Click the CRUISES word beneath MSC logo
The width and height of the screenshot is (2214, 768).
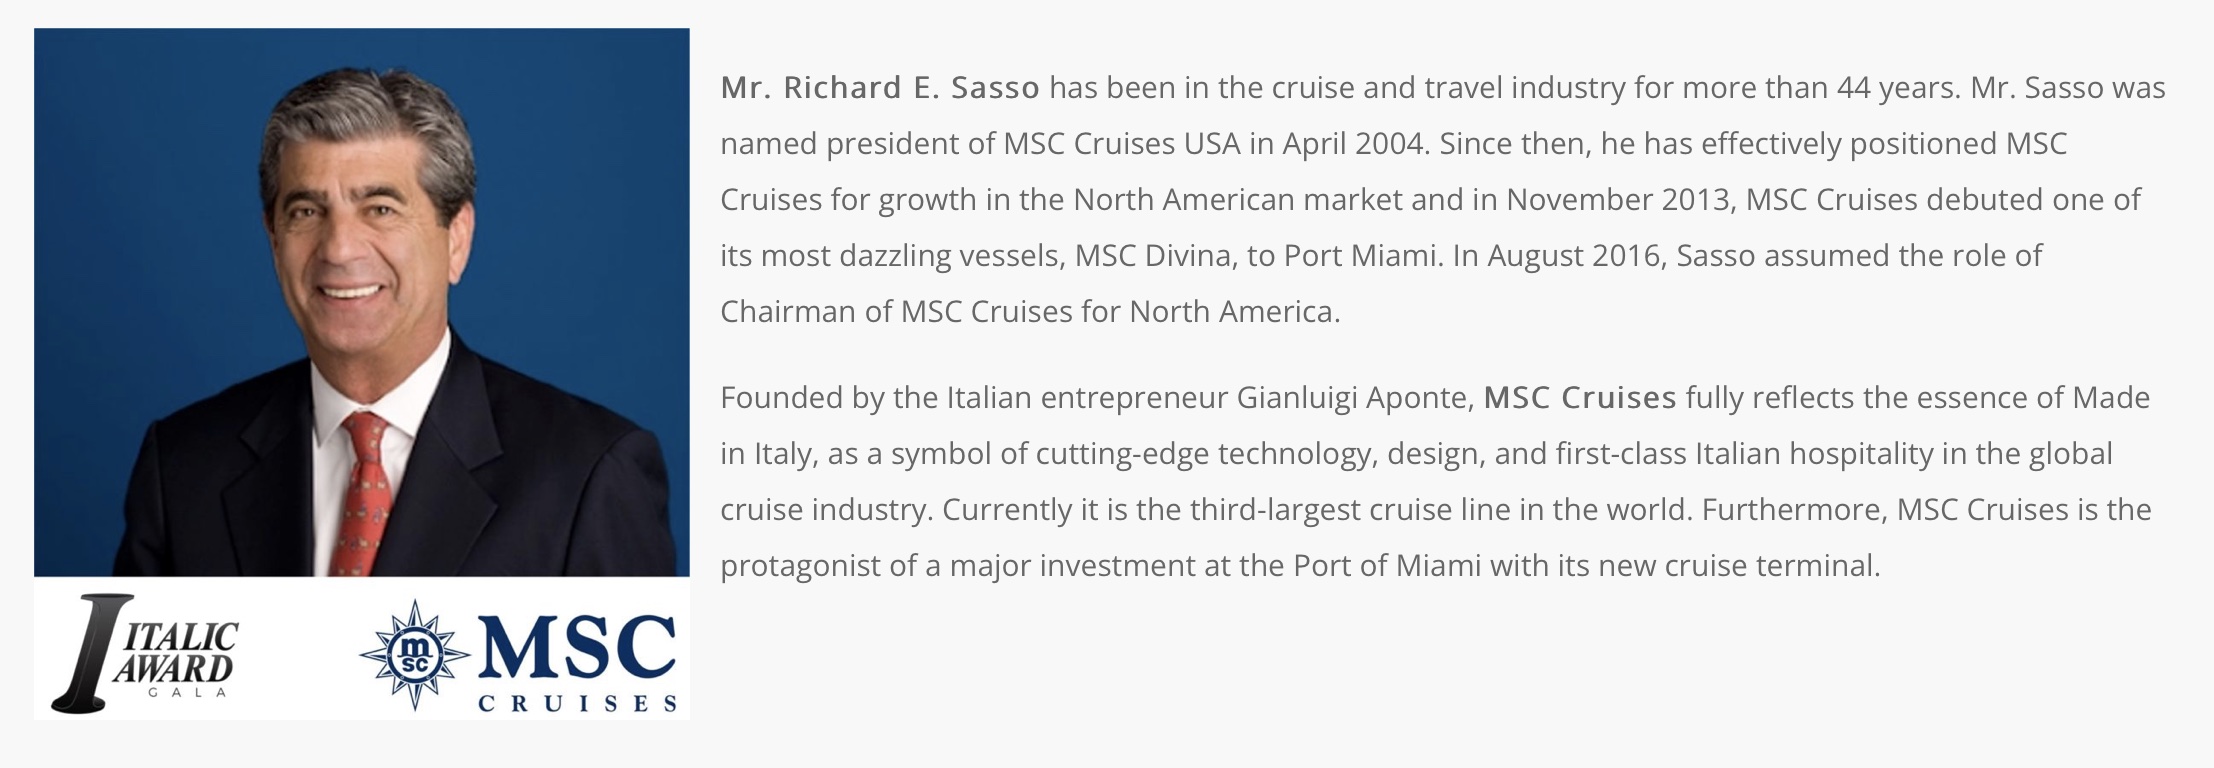pyautogui.click(x=578, y=703)
